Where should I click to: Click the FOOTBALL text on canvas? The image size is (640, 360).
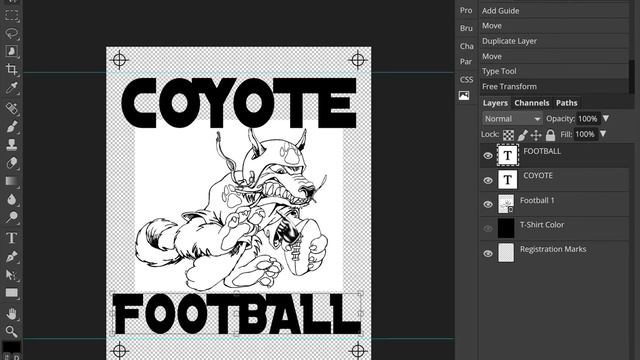click(236, 313)
